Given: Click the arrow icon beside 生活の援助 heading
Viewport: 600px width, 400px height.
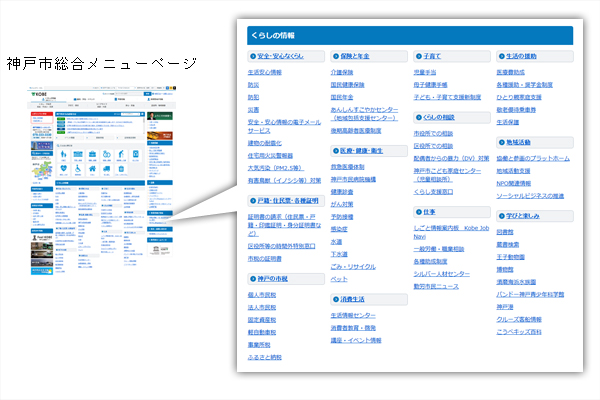Looking at the screenshot, I should [x=502, y=56].
